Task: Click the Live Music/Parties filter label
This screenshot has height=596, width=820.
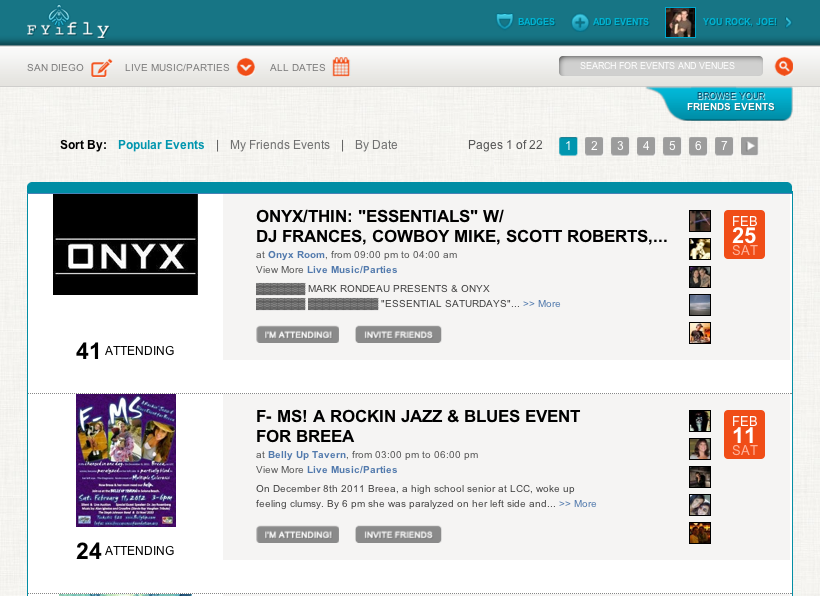Action: tap(177, 67)
